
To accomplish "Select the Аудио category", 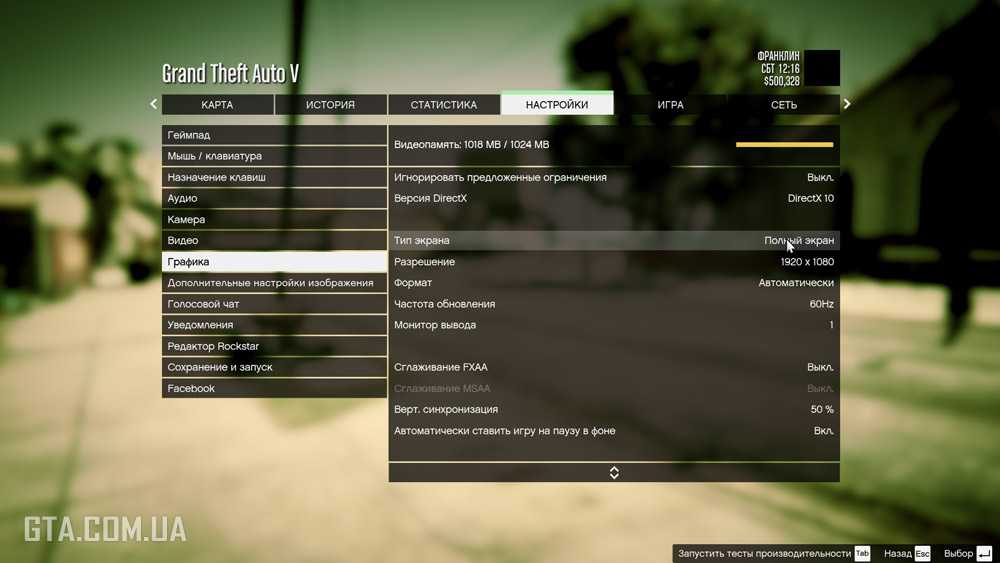I will 274,198.
